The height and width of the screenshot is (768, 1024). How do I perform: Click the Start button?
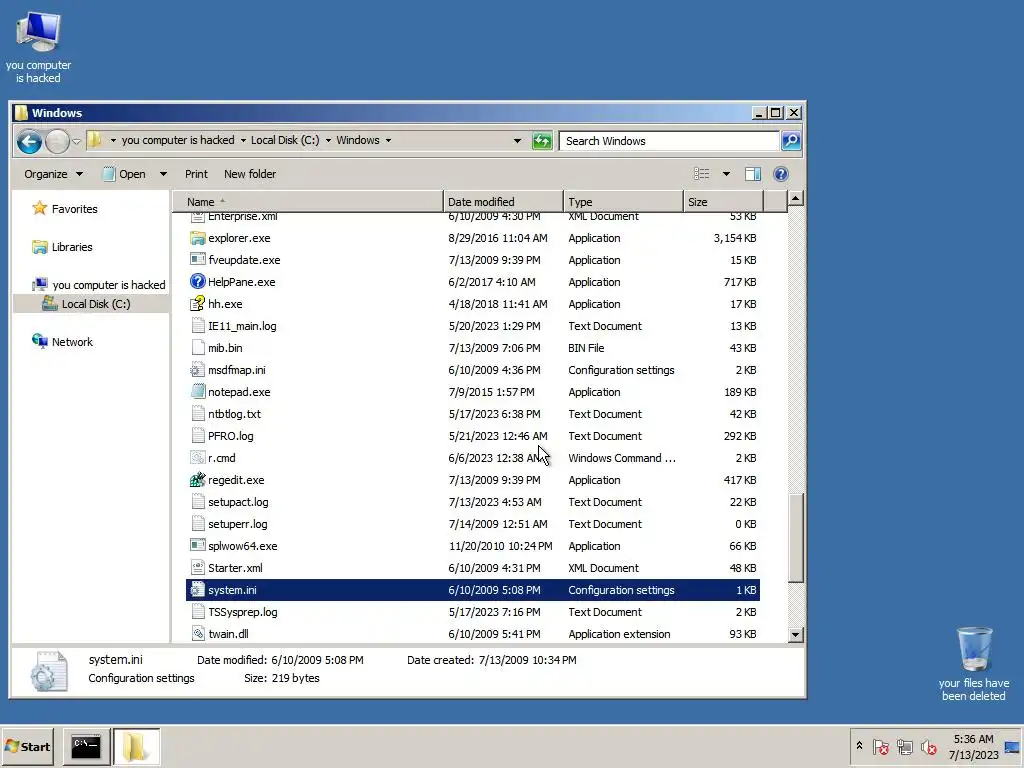click(x=28, y=746)
